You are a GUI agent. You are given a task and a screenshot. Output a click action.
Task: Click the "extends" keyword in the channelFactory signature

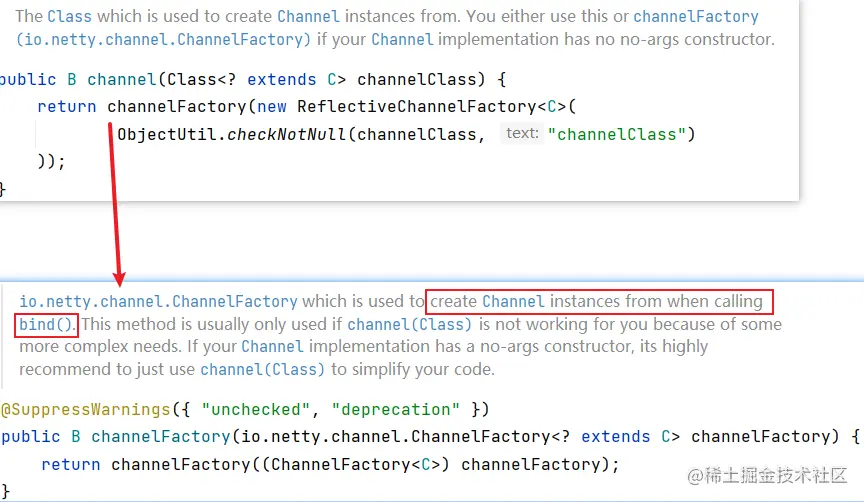point(615,436)
